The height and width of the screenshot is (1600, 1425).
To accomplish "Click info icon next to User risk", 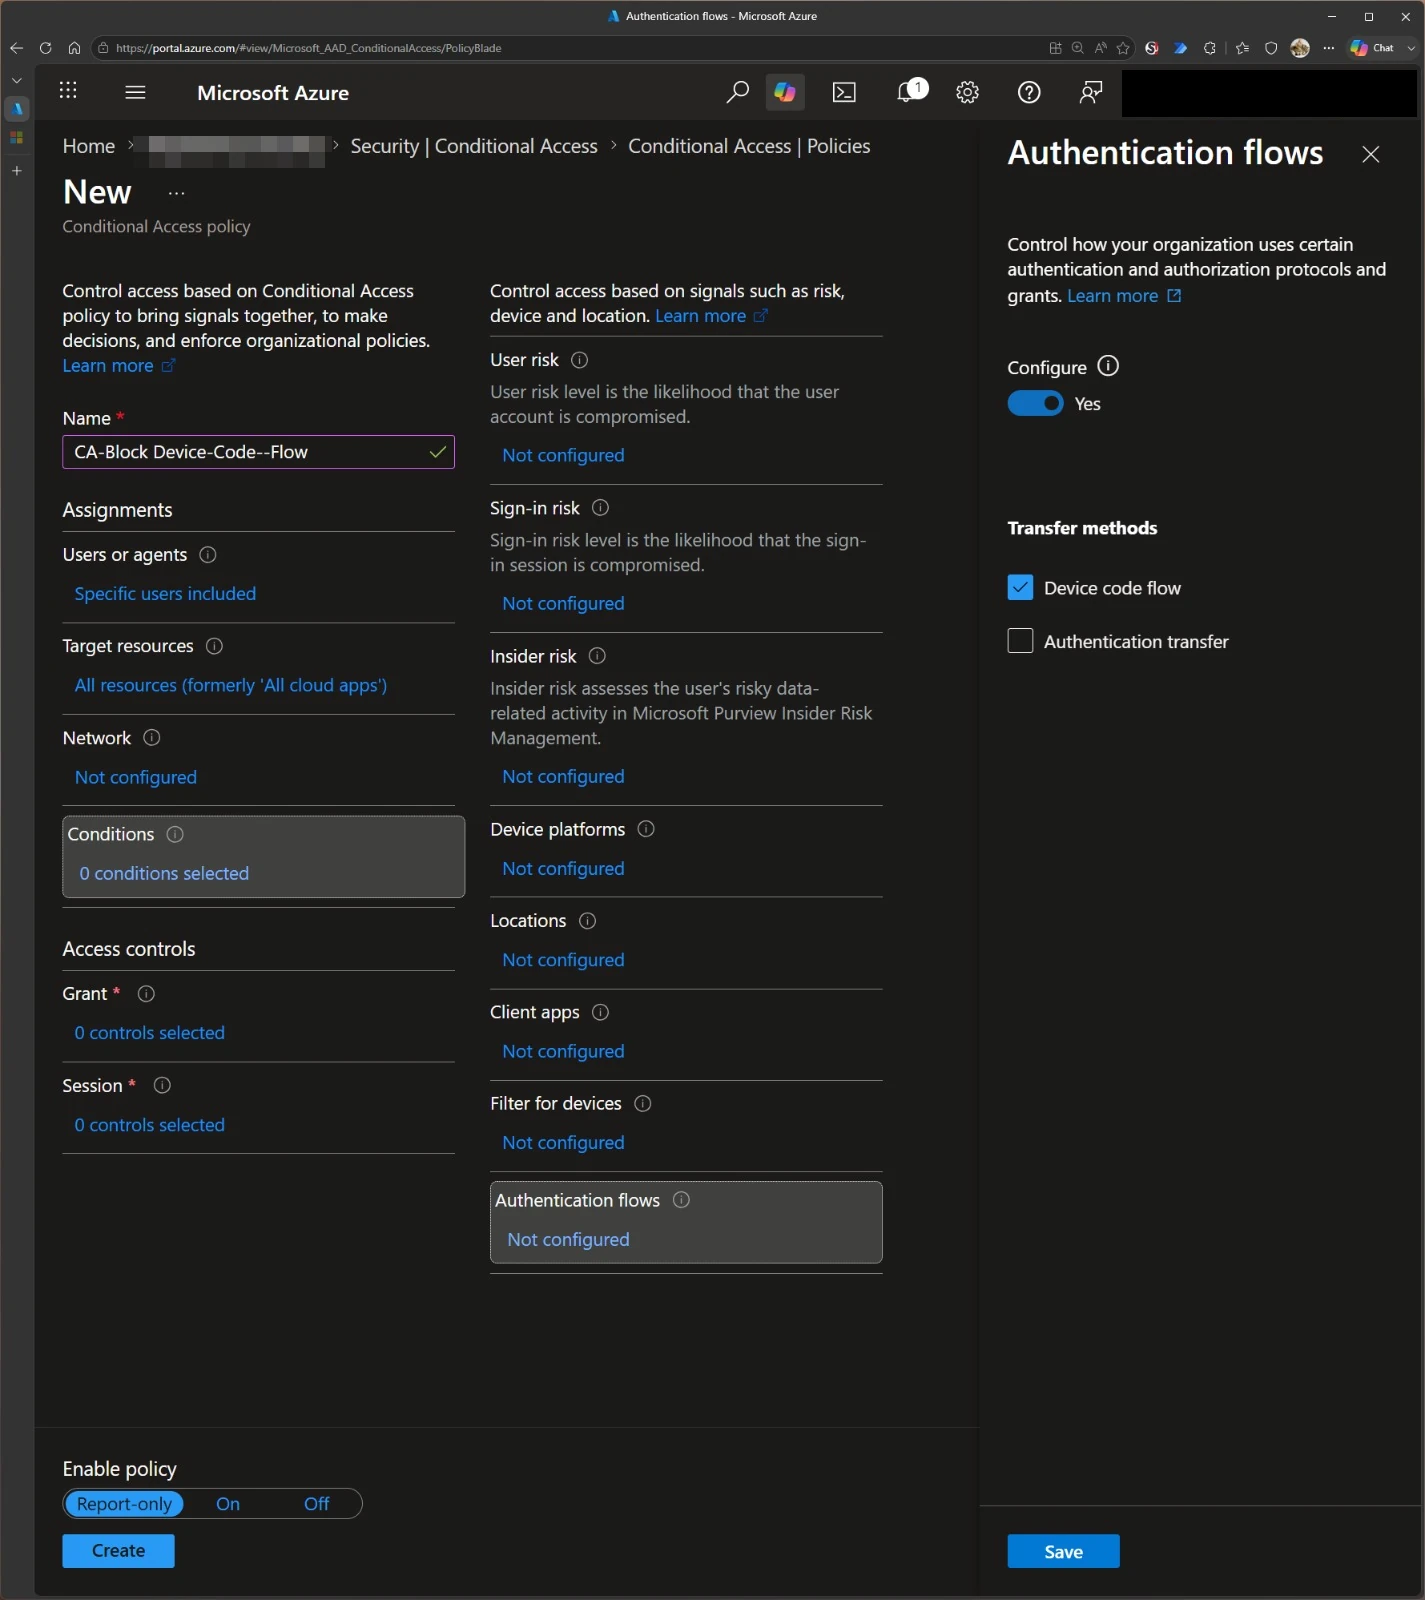I will coord(579,360).
